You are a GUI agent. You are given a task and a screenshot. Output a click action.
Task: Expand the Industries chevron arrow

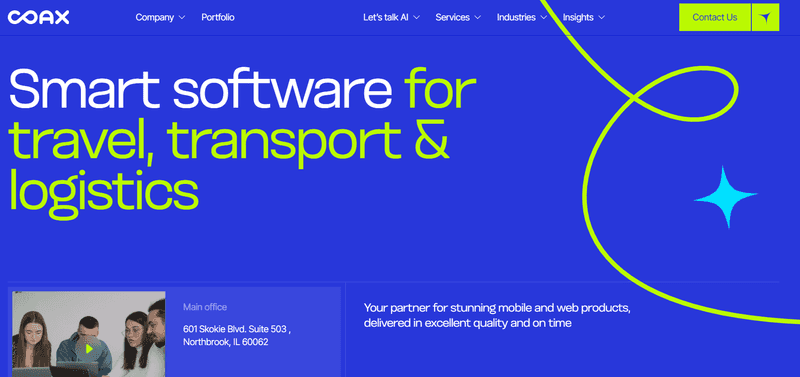[544, 17]
